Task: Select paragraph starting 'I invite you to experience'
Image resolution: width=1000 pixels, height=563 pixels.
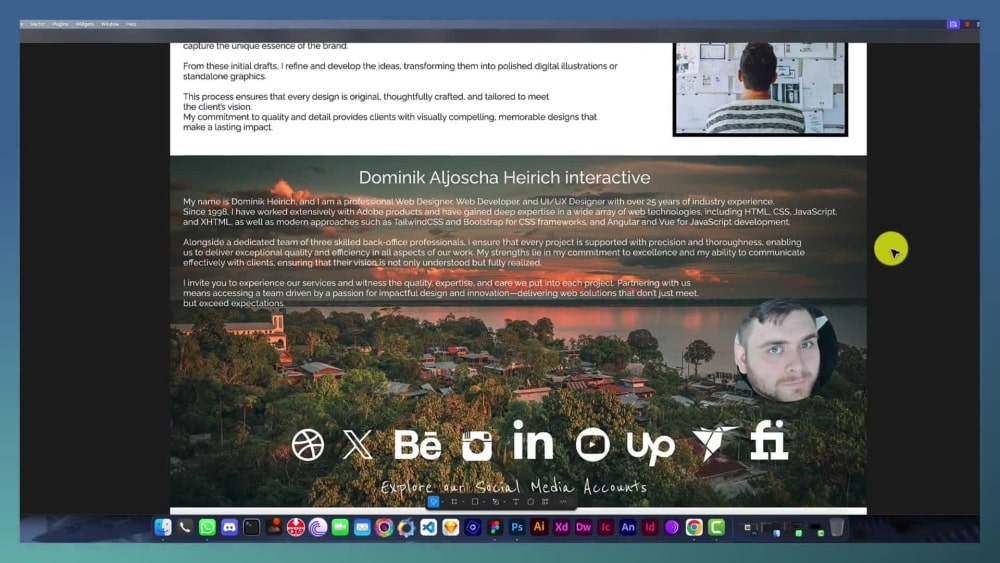Action: (441, 293)
